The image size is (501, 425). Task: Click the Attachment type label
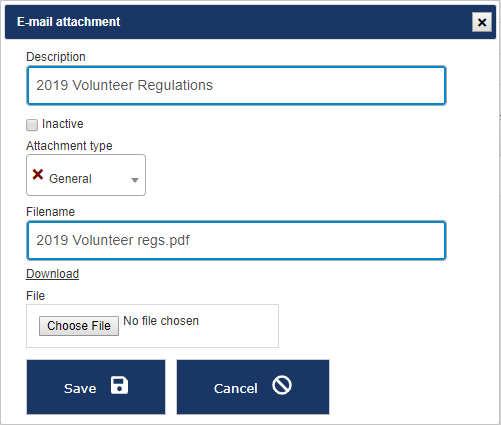click(x=69, y=146)
